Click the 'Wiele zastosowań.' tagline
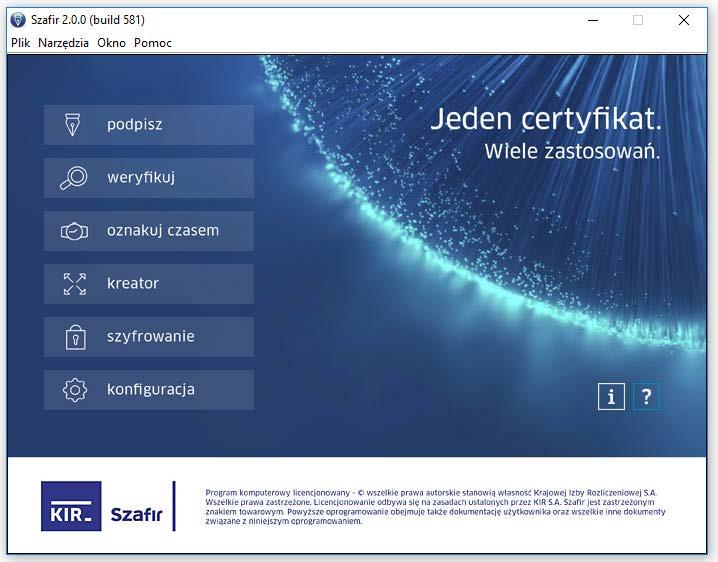The height and width of the screenshot is (562, 718). (x=572, y=152)
